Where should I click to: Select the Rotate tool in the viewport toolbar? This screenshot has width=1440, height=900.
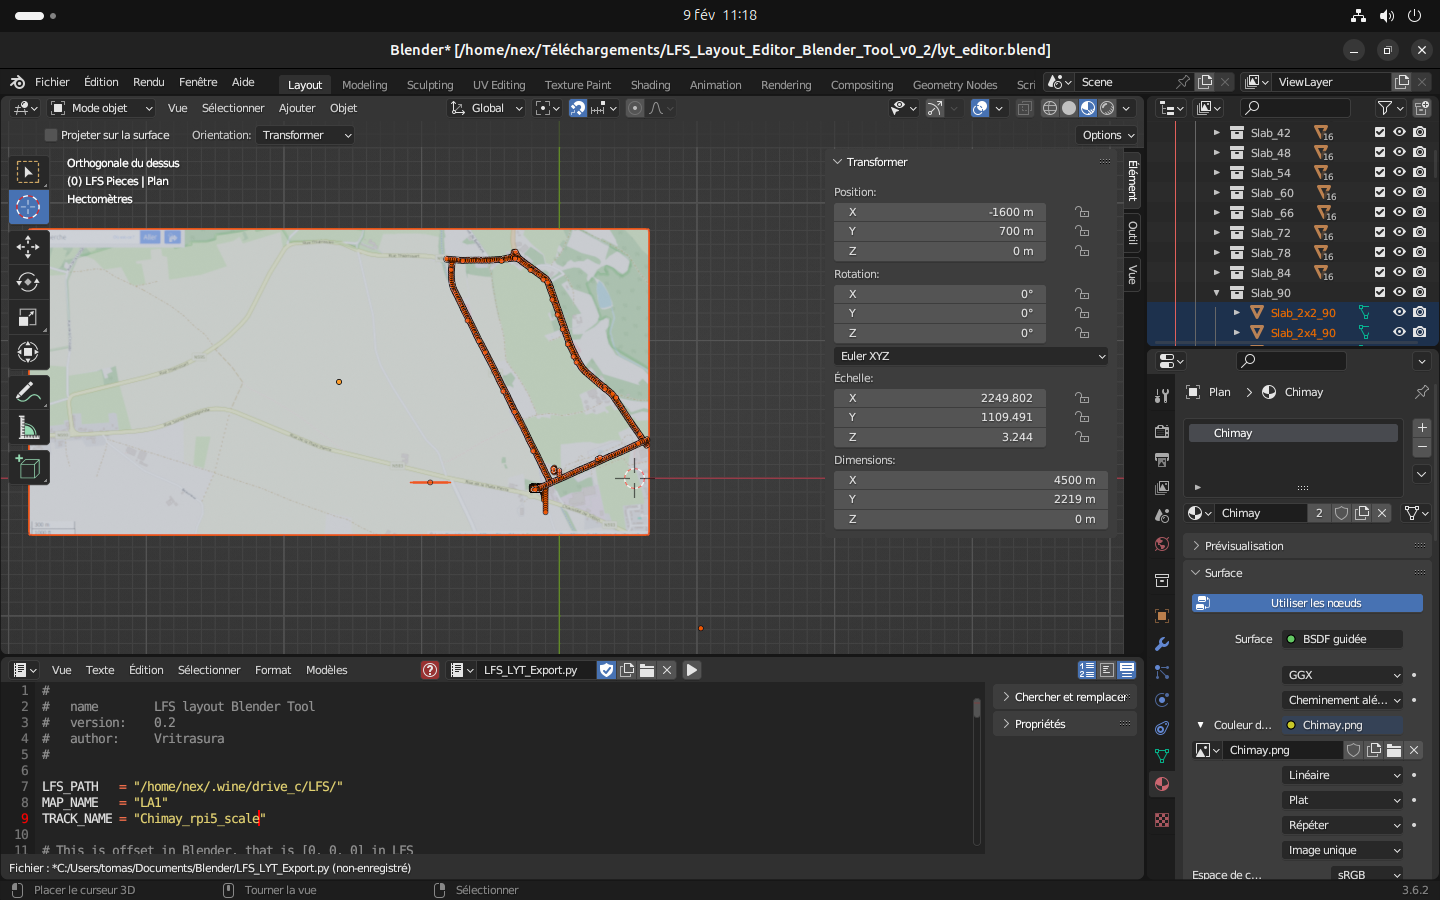pos(28,282)
